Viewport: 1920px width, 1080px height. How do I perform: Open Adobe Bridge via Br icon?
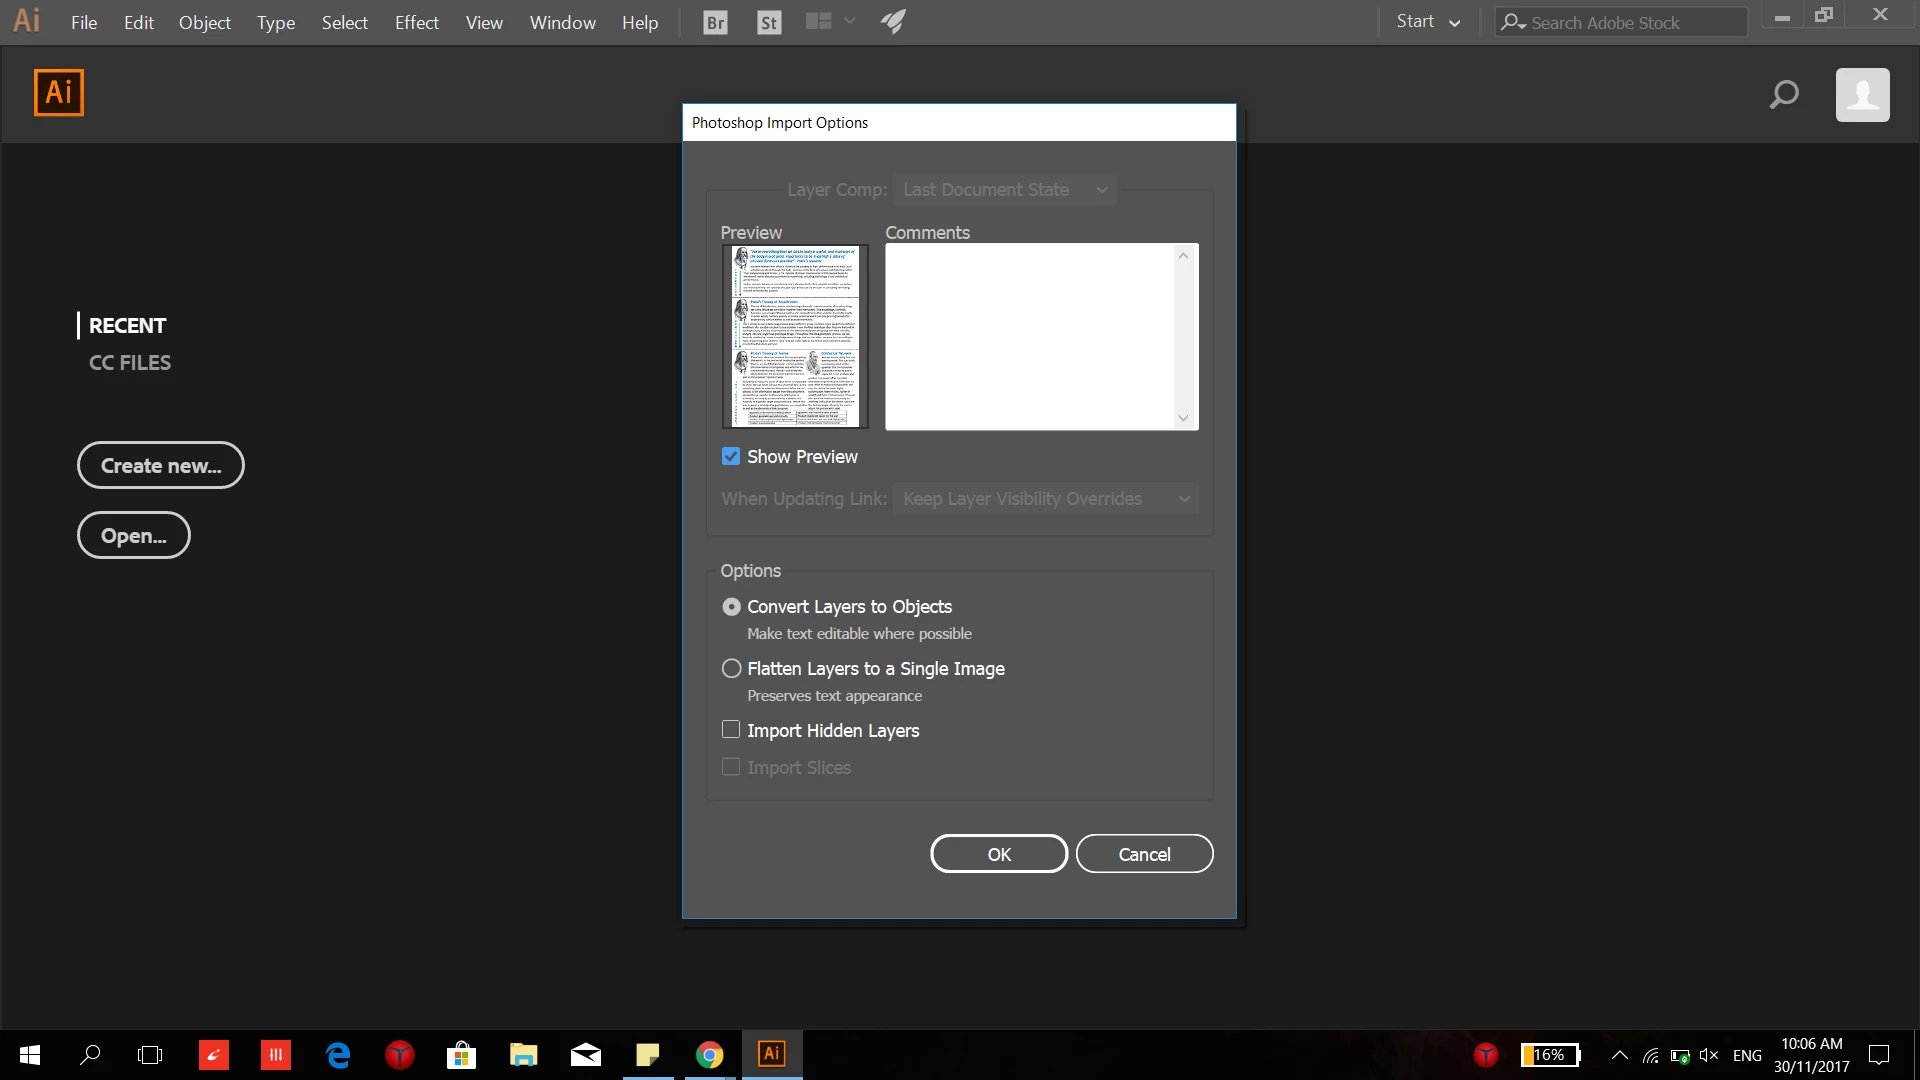click(x=715, y=22)
